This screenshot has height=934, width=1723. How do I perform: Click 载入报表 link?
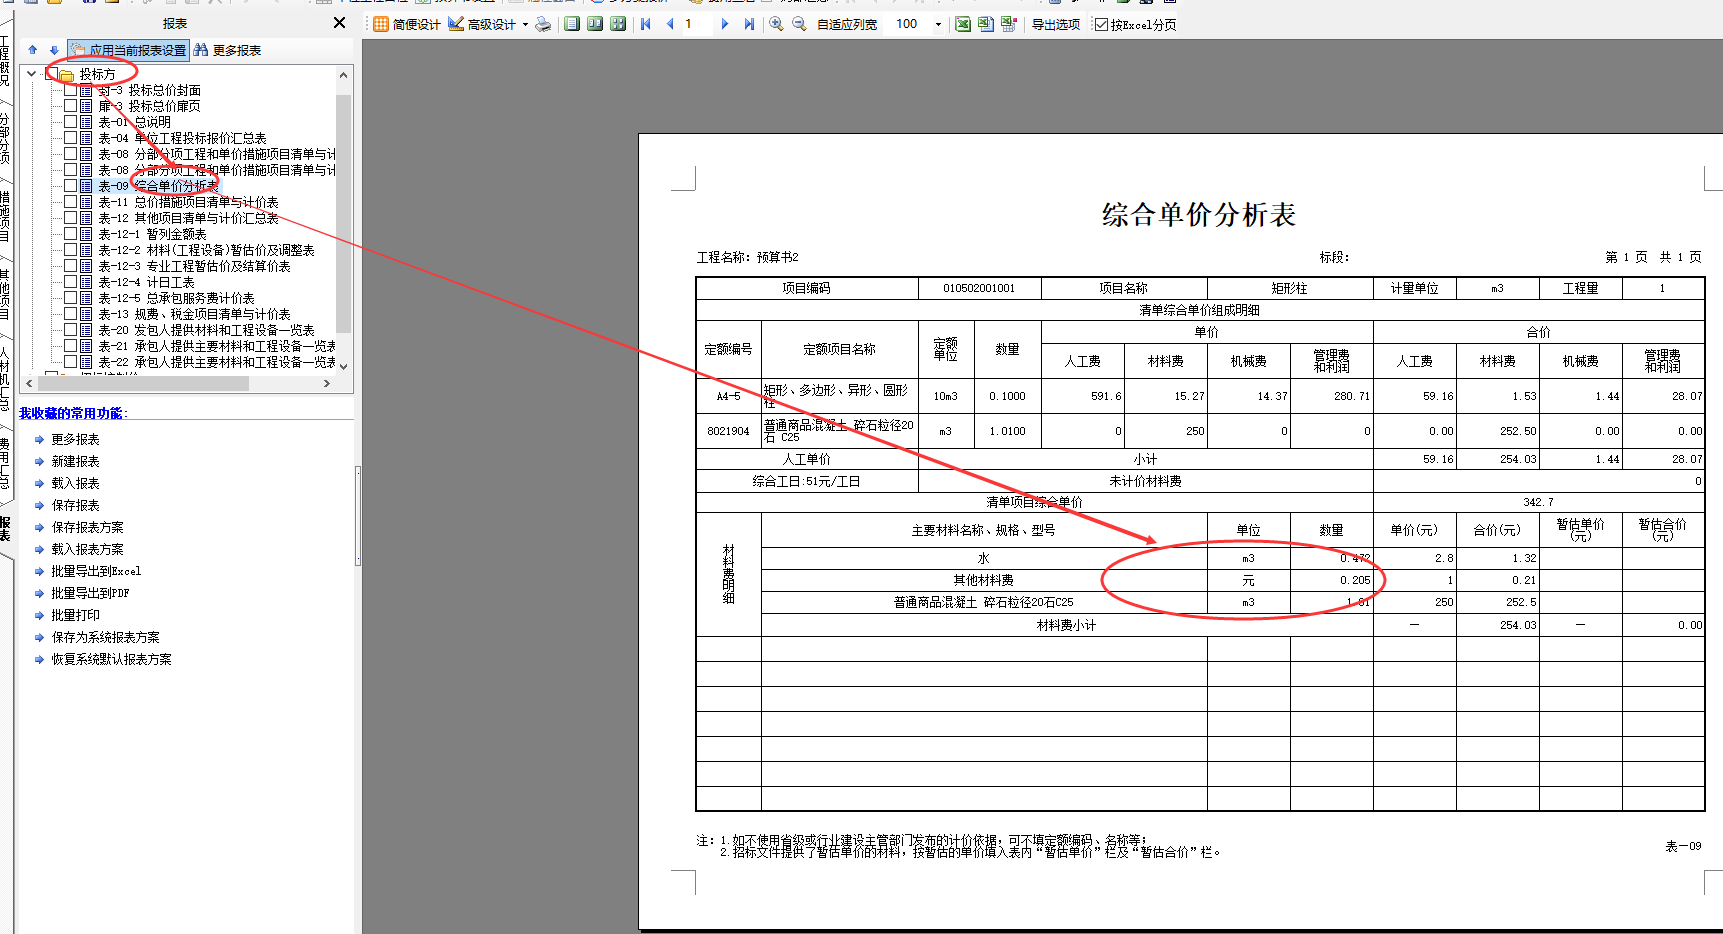(x=75, y=484)
